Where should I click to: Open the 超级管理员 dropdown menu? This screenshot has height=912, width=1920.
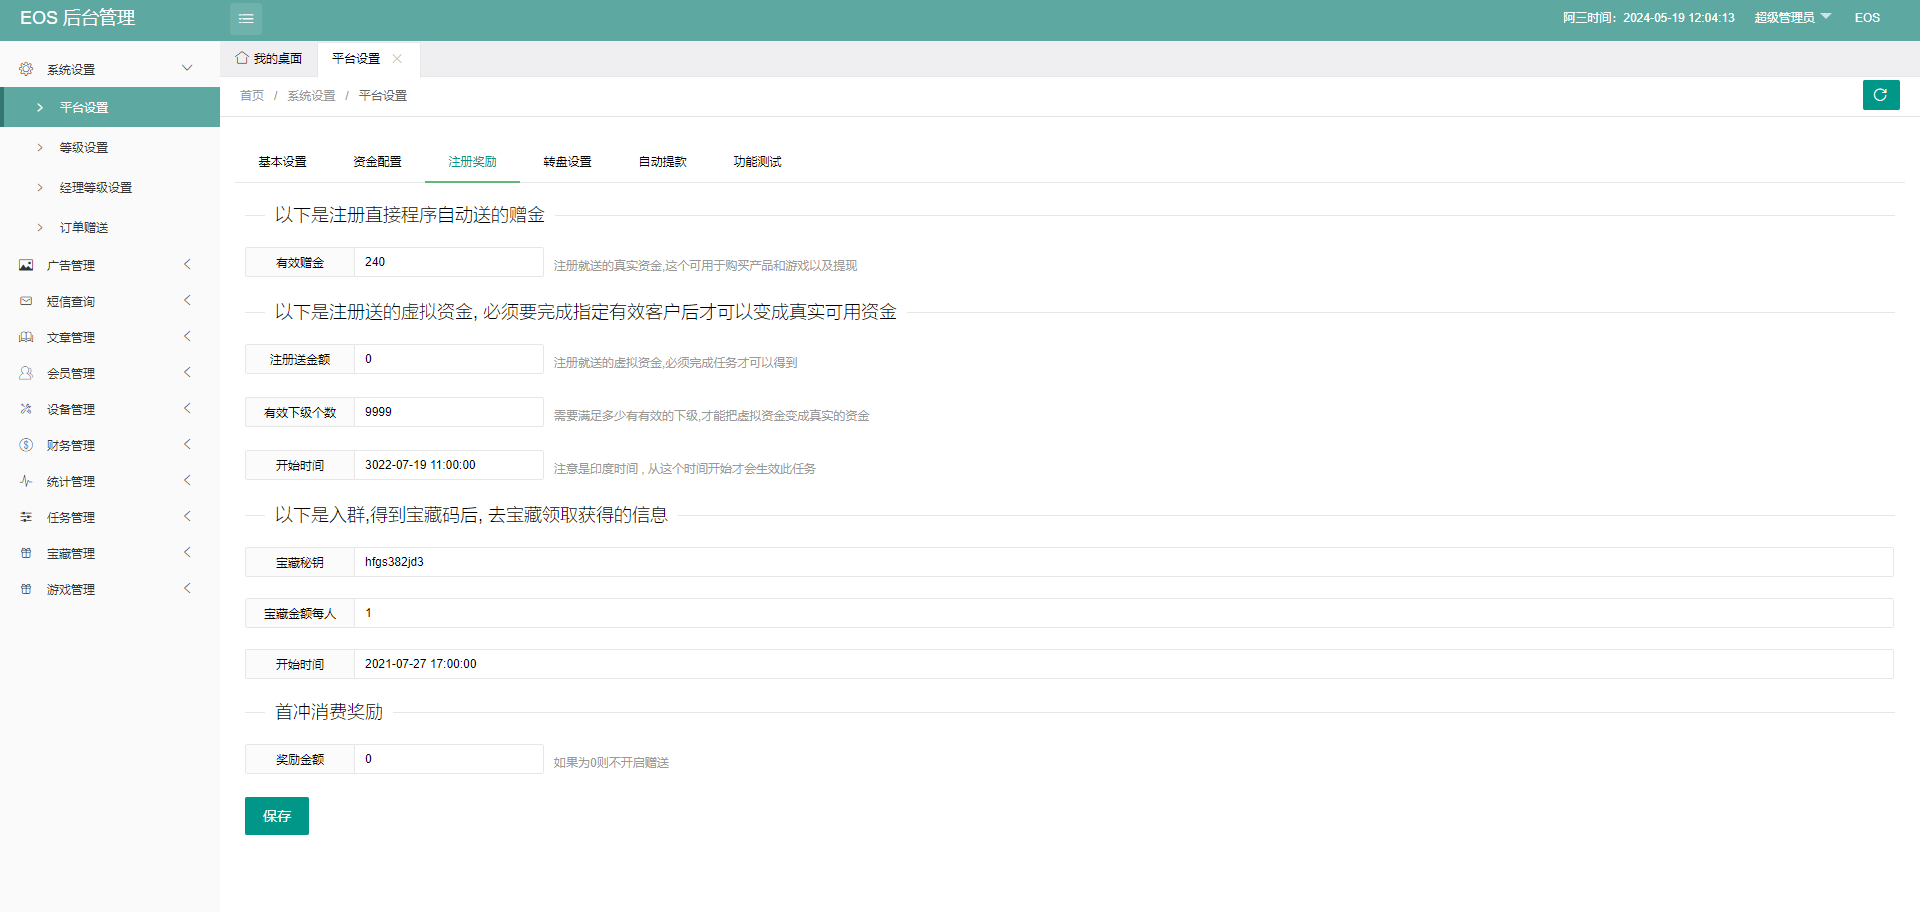[x=1792, y=18]
